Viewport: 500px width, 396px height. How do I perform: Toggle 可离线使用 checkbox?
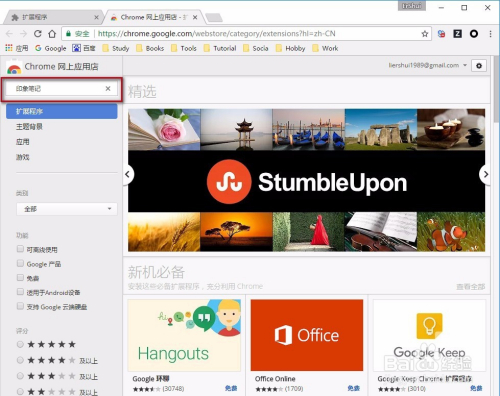[x=20, y=249]
